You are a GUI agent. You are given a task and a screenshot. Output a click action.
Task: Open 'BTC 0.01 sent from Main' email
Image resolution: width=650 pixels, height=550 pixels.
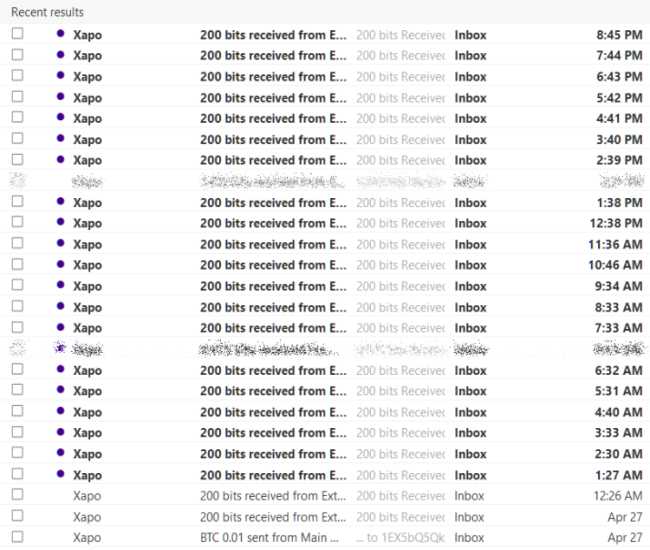[269, 538]
